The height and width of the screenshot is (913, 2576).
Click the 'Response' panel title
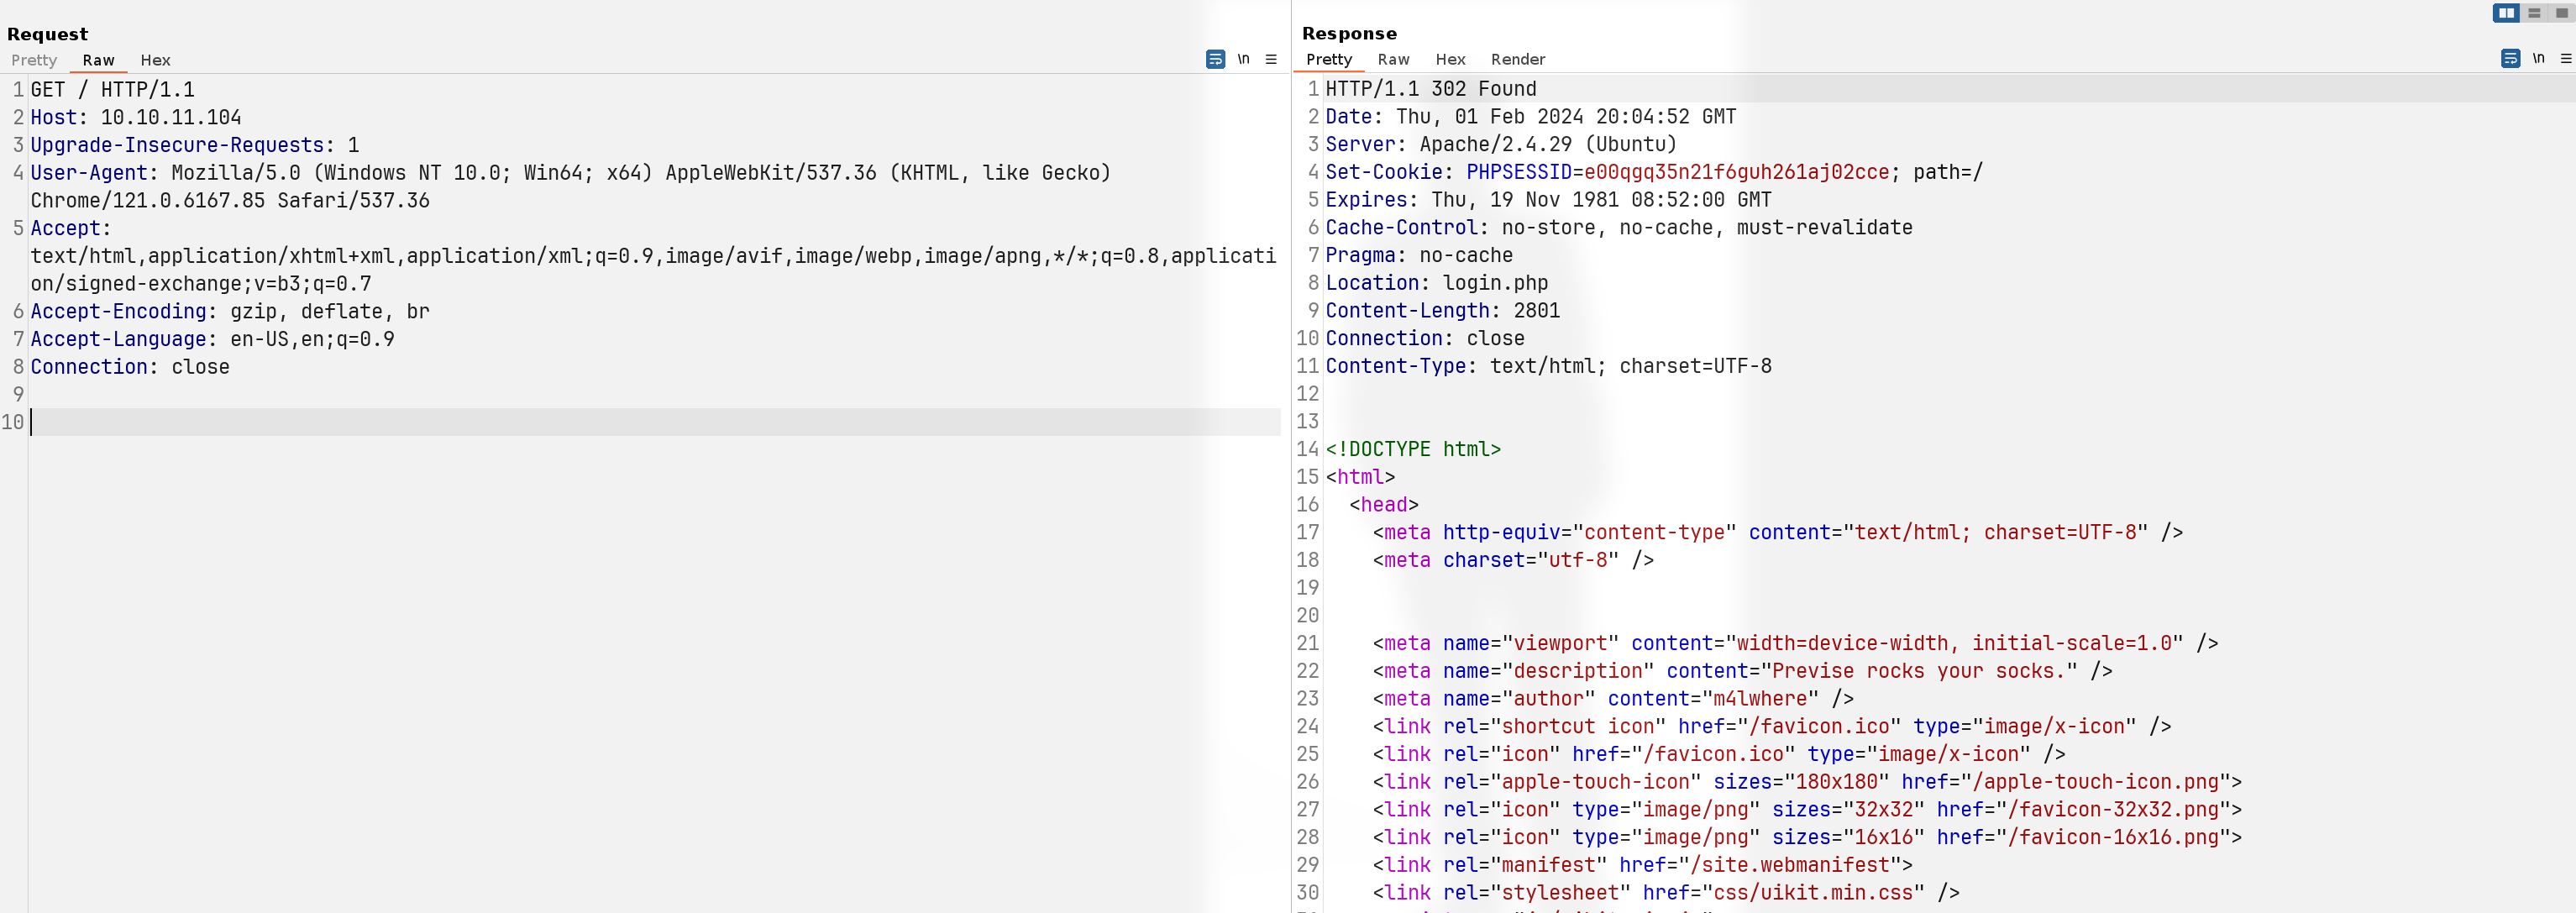1349,33
